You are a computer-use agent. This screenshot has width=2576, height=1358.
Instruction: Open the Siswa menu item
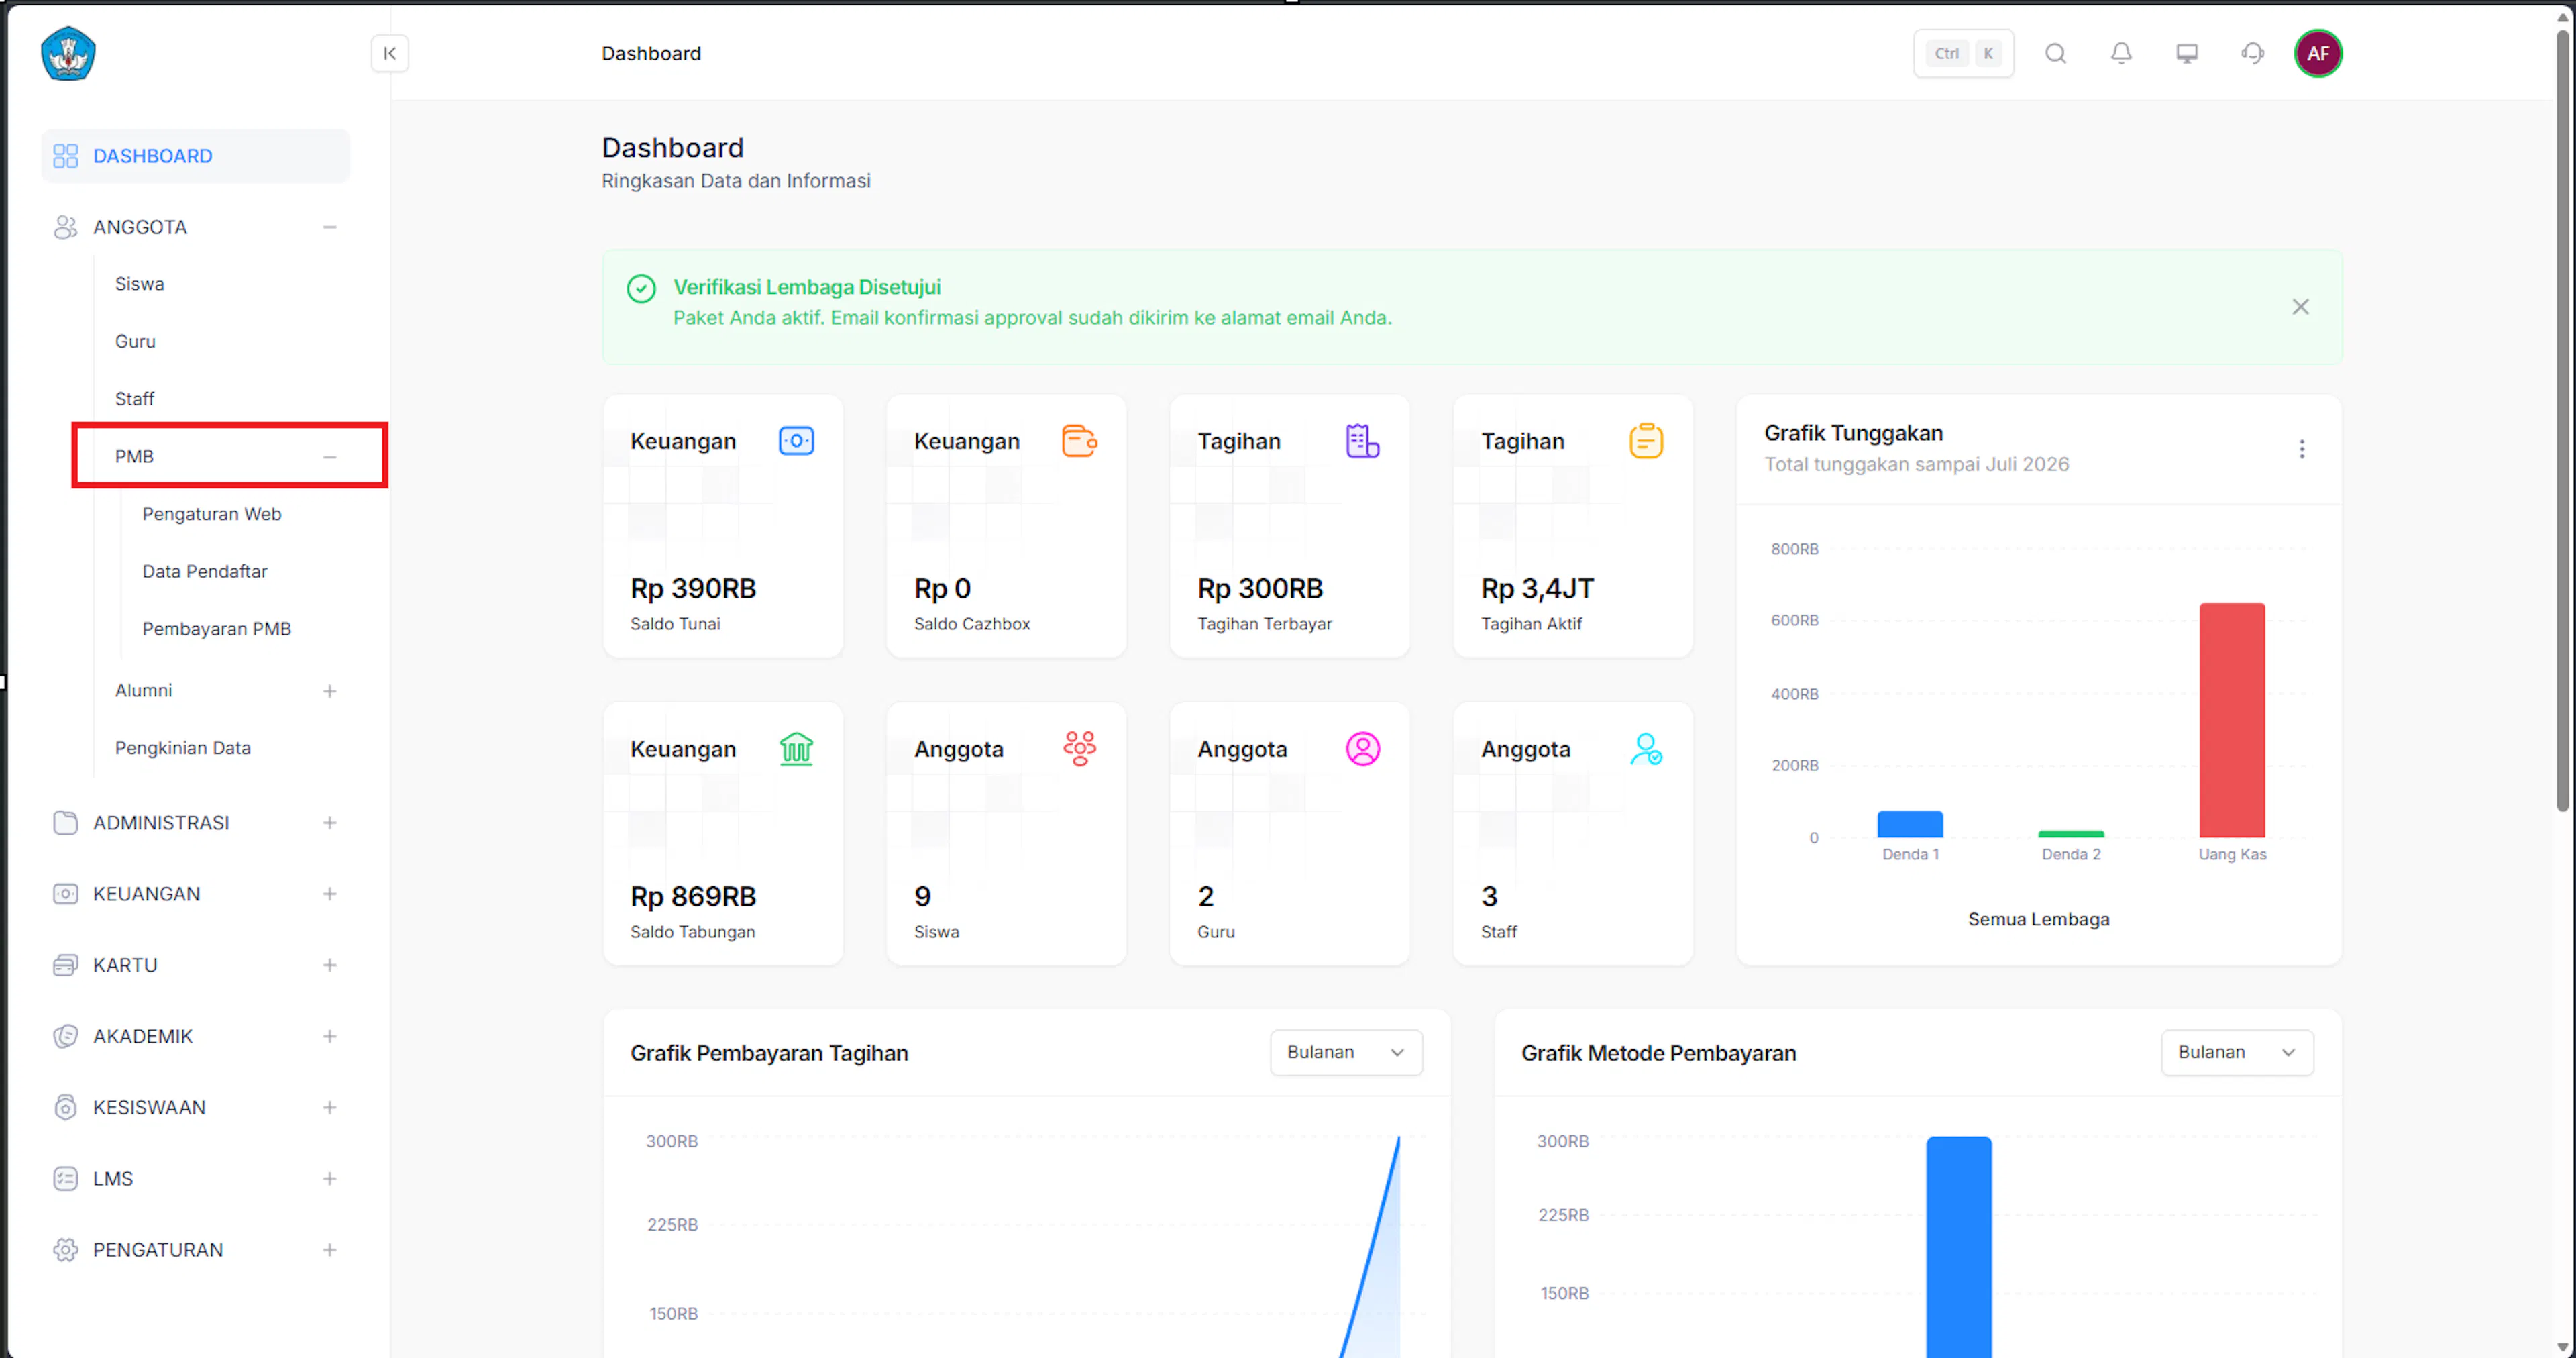click(x=139, y=284)
